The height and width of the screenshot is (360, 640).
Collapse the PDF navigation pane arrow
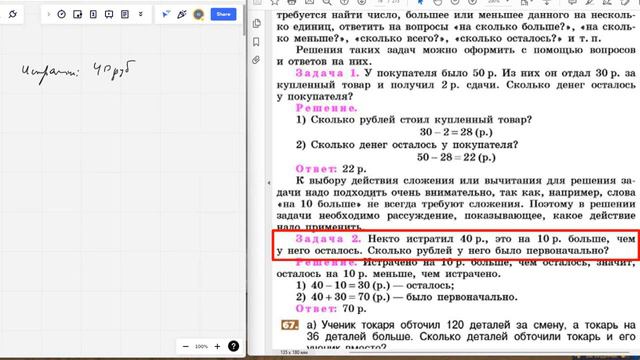[269, 183]
